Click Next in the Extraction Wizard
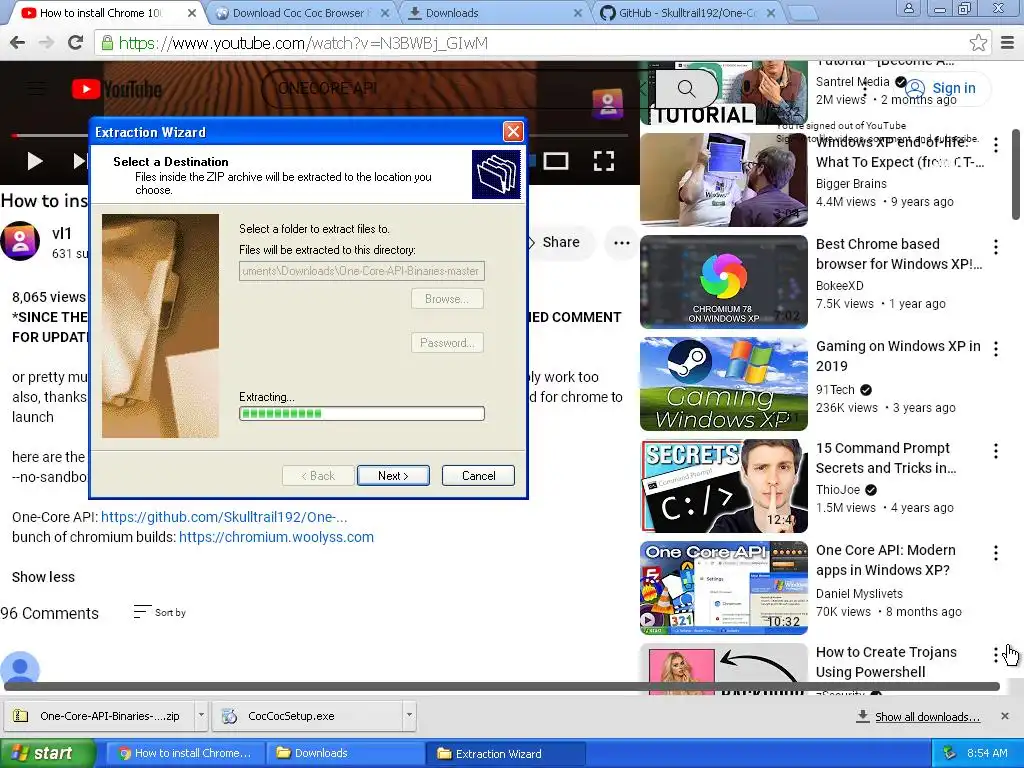The width and height of the screenshot is (1024, 768). [x=393, y=475]
